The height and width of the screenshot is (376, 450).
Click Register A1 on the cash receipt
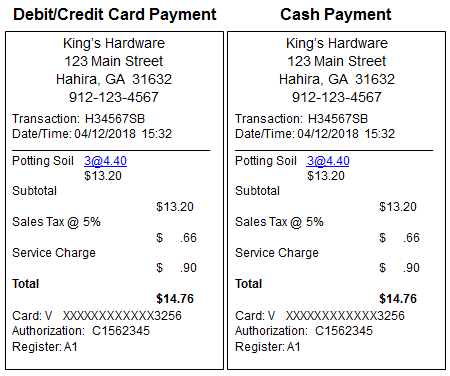click(268, 347)
